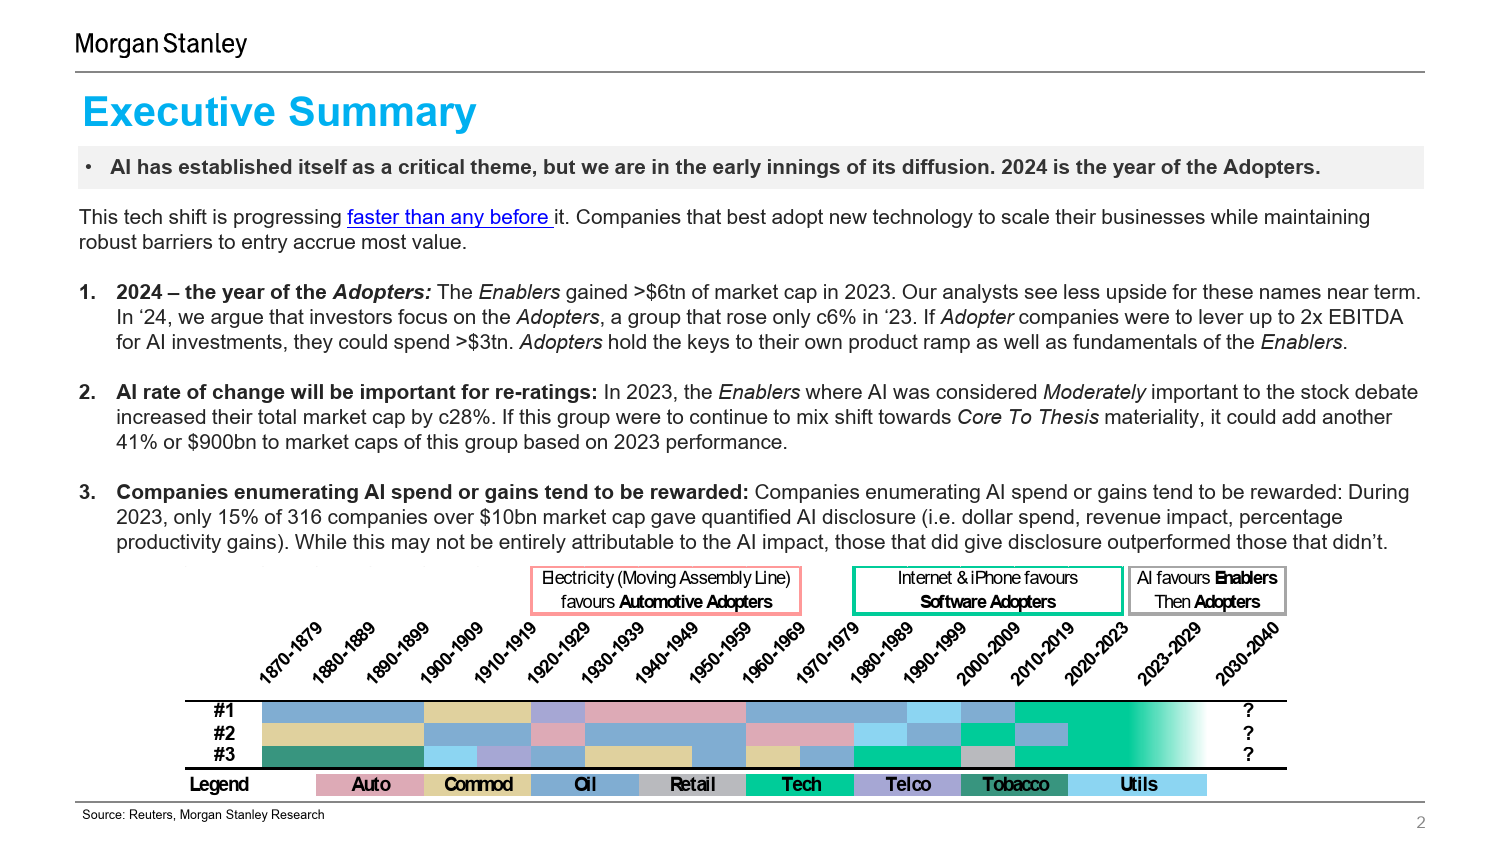Click the 2030-2040 period label
Image resolution: width=1500 pixels, height=844 pixels.
(1248, 653)
